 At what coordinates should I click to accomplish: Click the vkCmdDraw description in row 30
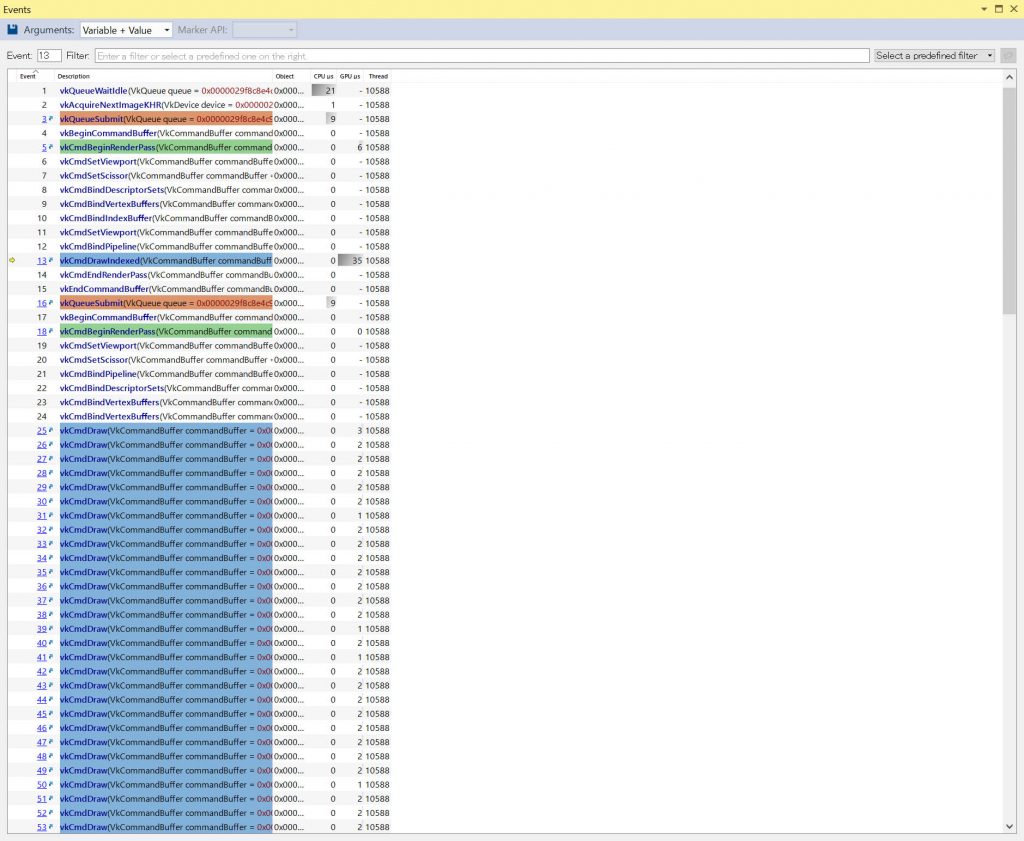click(166, 501)
